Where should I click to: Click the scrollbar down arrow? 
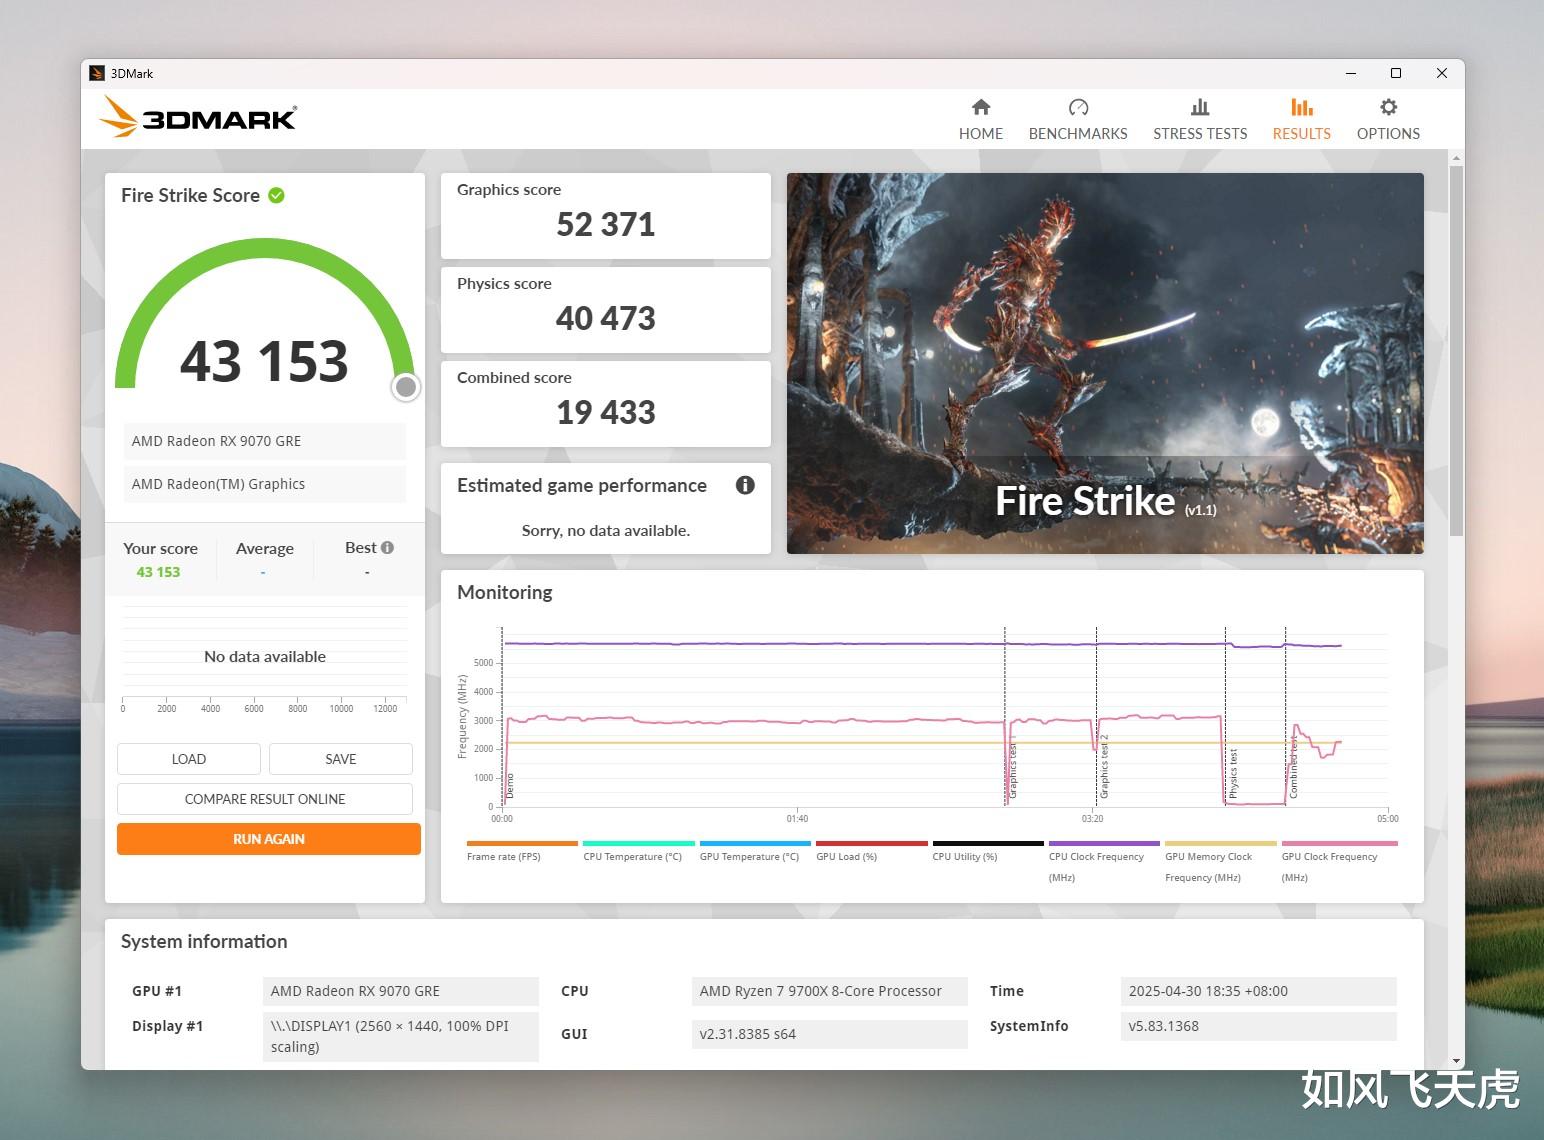pyautogui.click(x=1456, y=1061)
